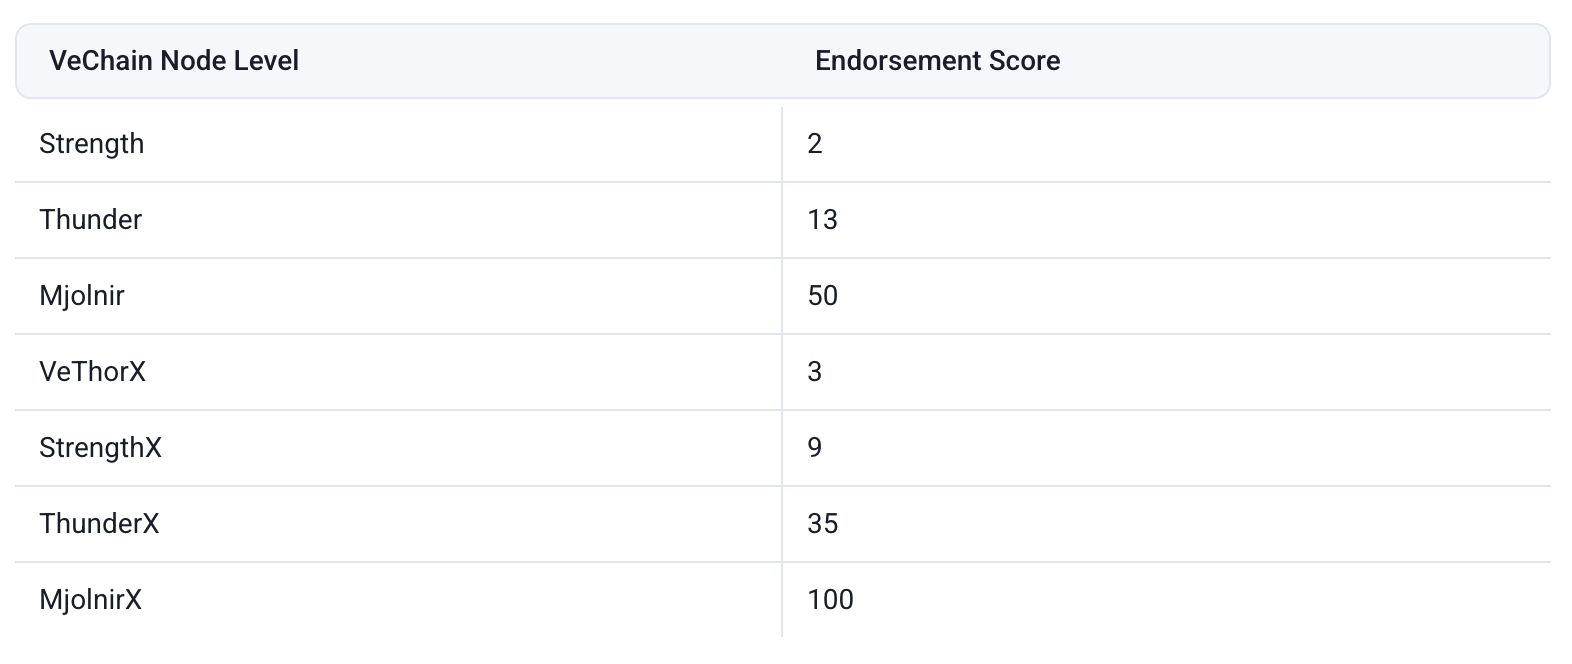Select the ThunderX node level cell
This screenshot has height=664, width=1572.
click(x=99, y=524)
